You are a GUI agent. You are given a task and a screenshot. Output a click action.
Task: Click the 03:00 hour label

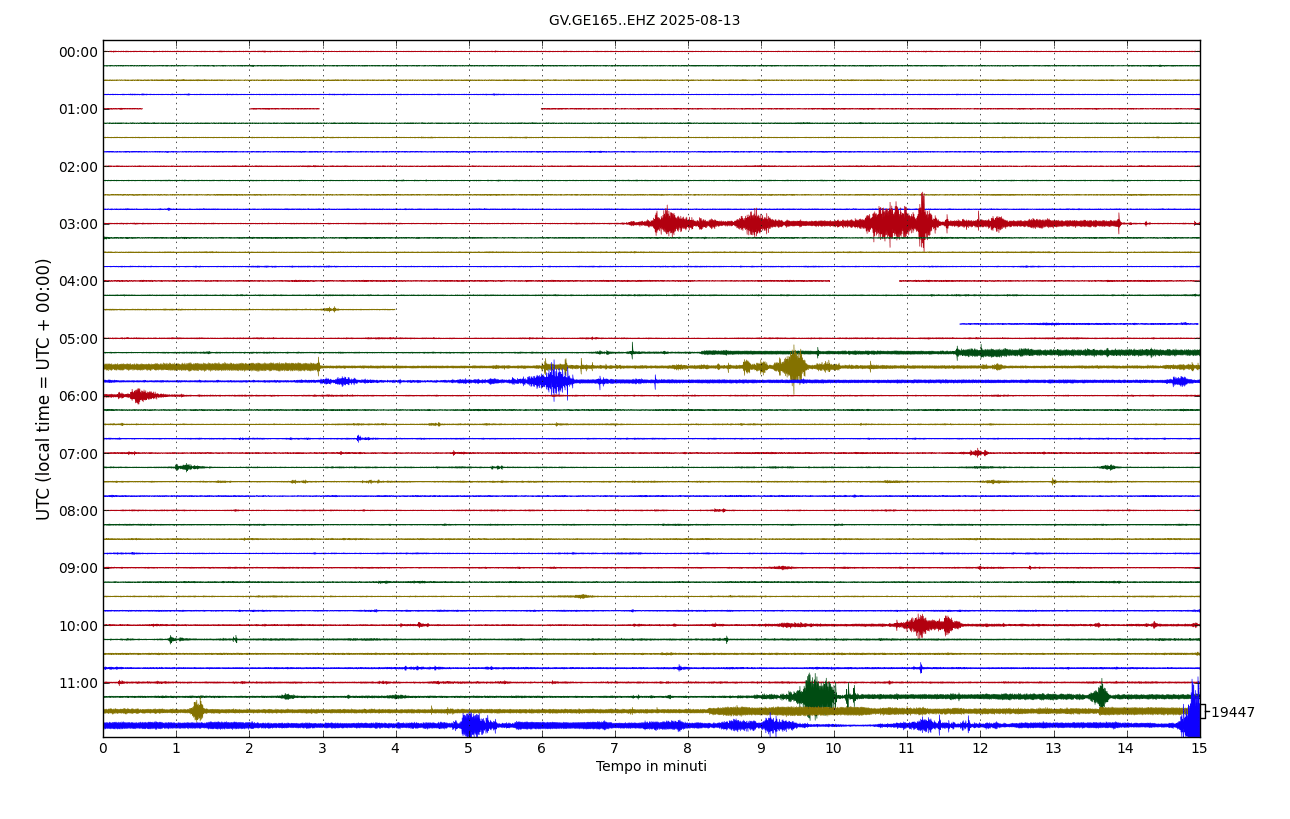78,224
